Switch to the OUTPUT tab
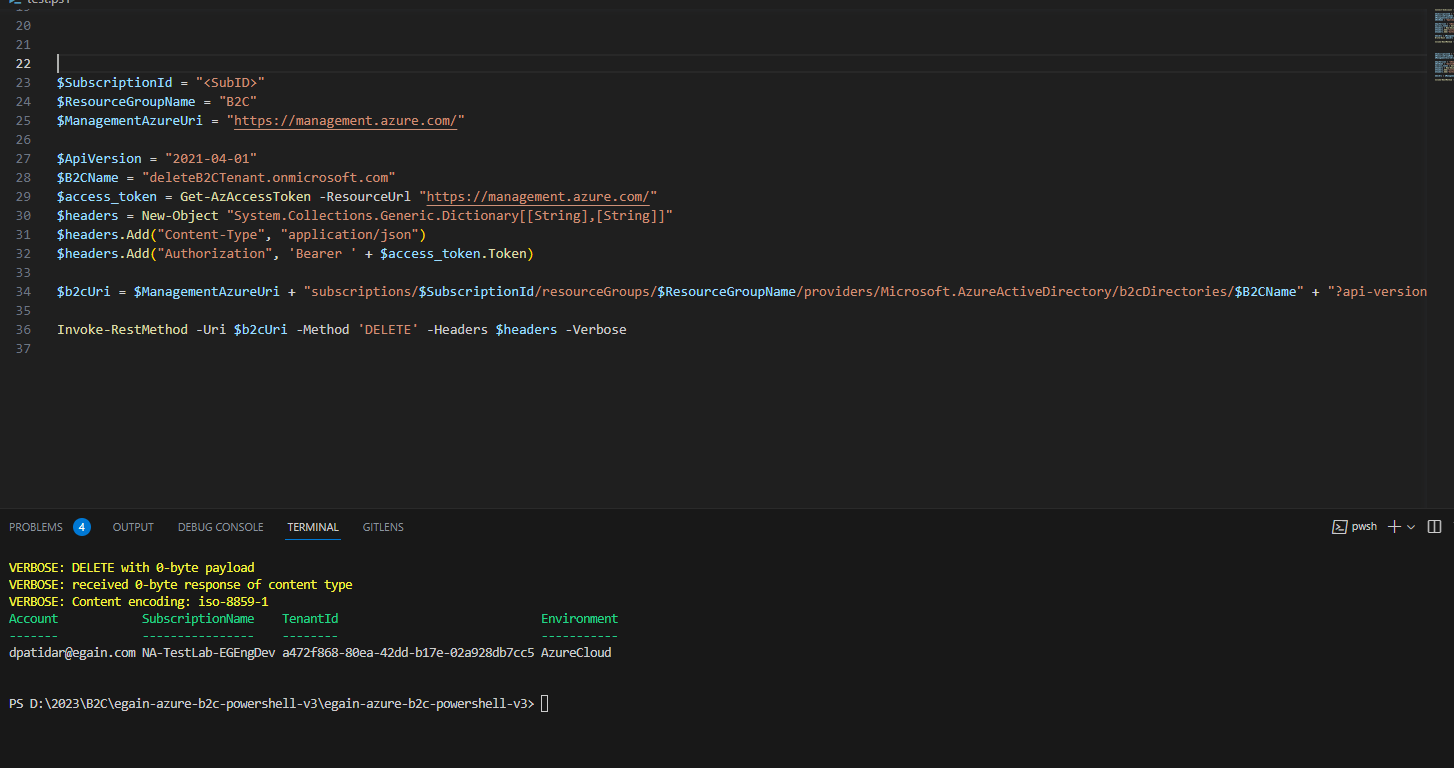Viewport: 1454px width, 768px height. pos(133,527)
